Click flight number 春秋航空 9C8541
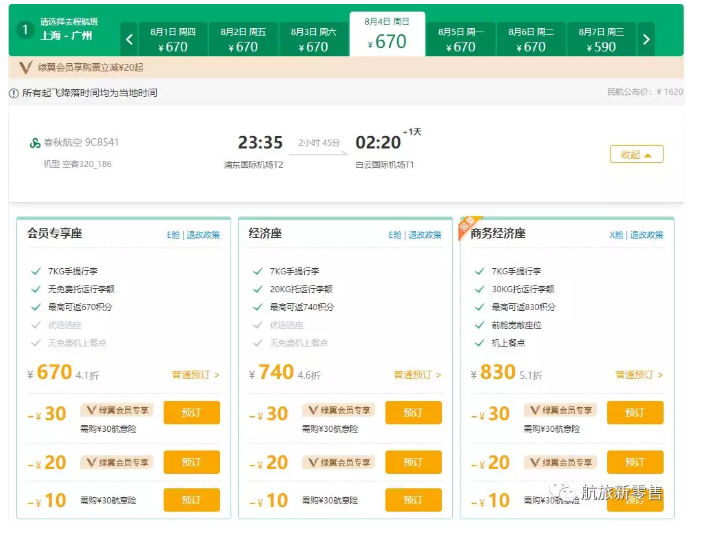The height and width of the screenshot is (534, 713). [81, 143]
